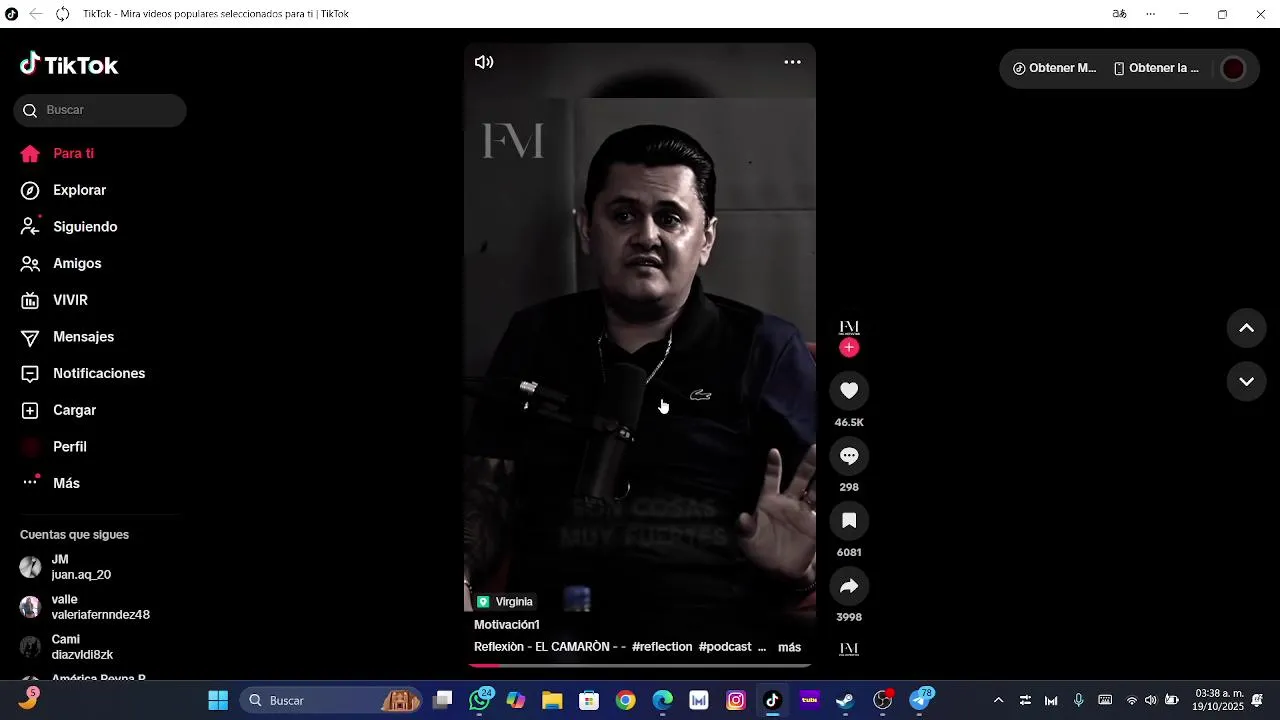Click the translate icon in title bar

click(x=1120, y=14)
